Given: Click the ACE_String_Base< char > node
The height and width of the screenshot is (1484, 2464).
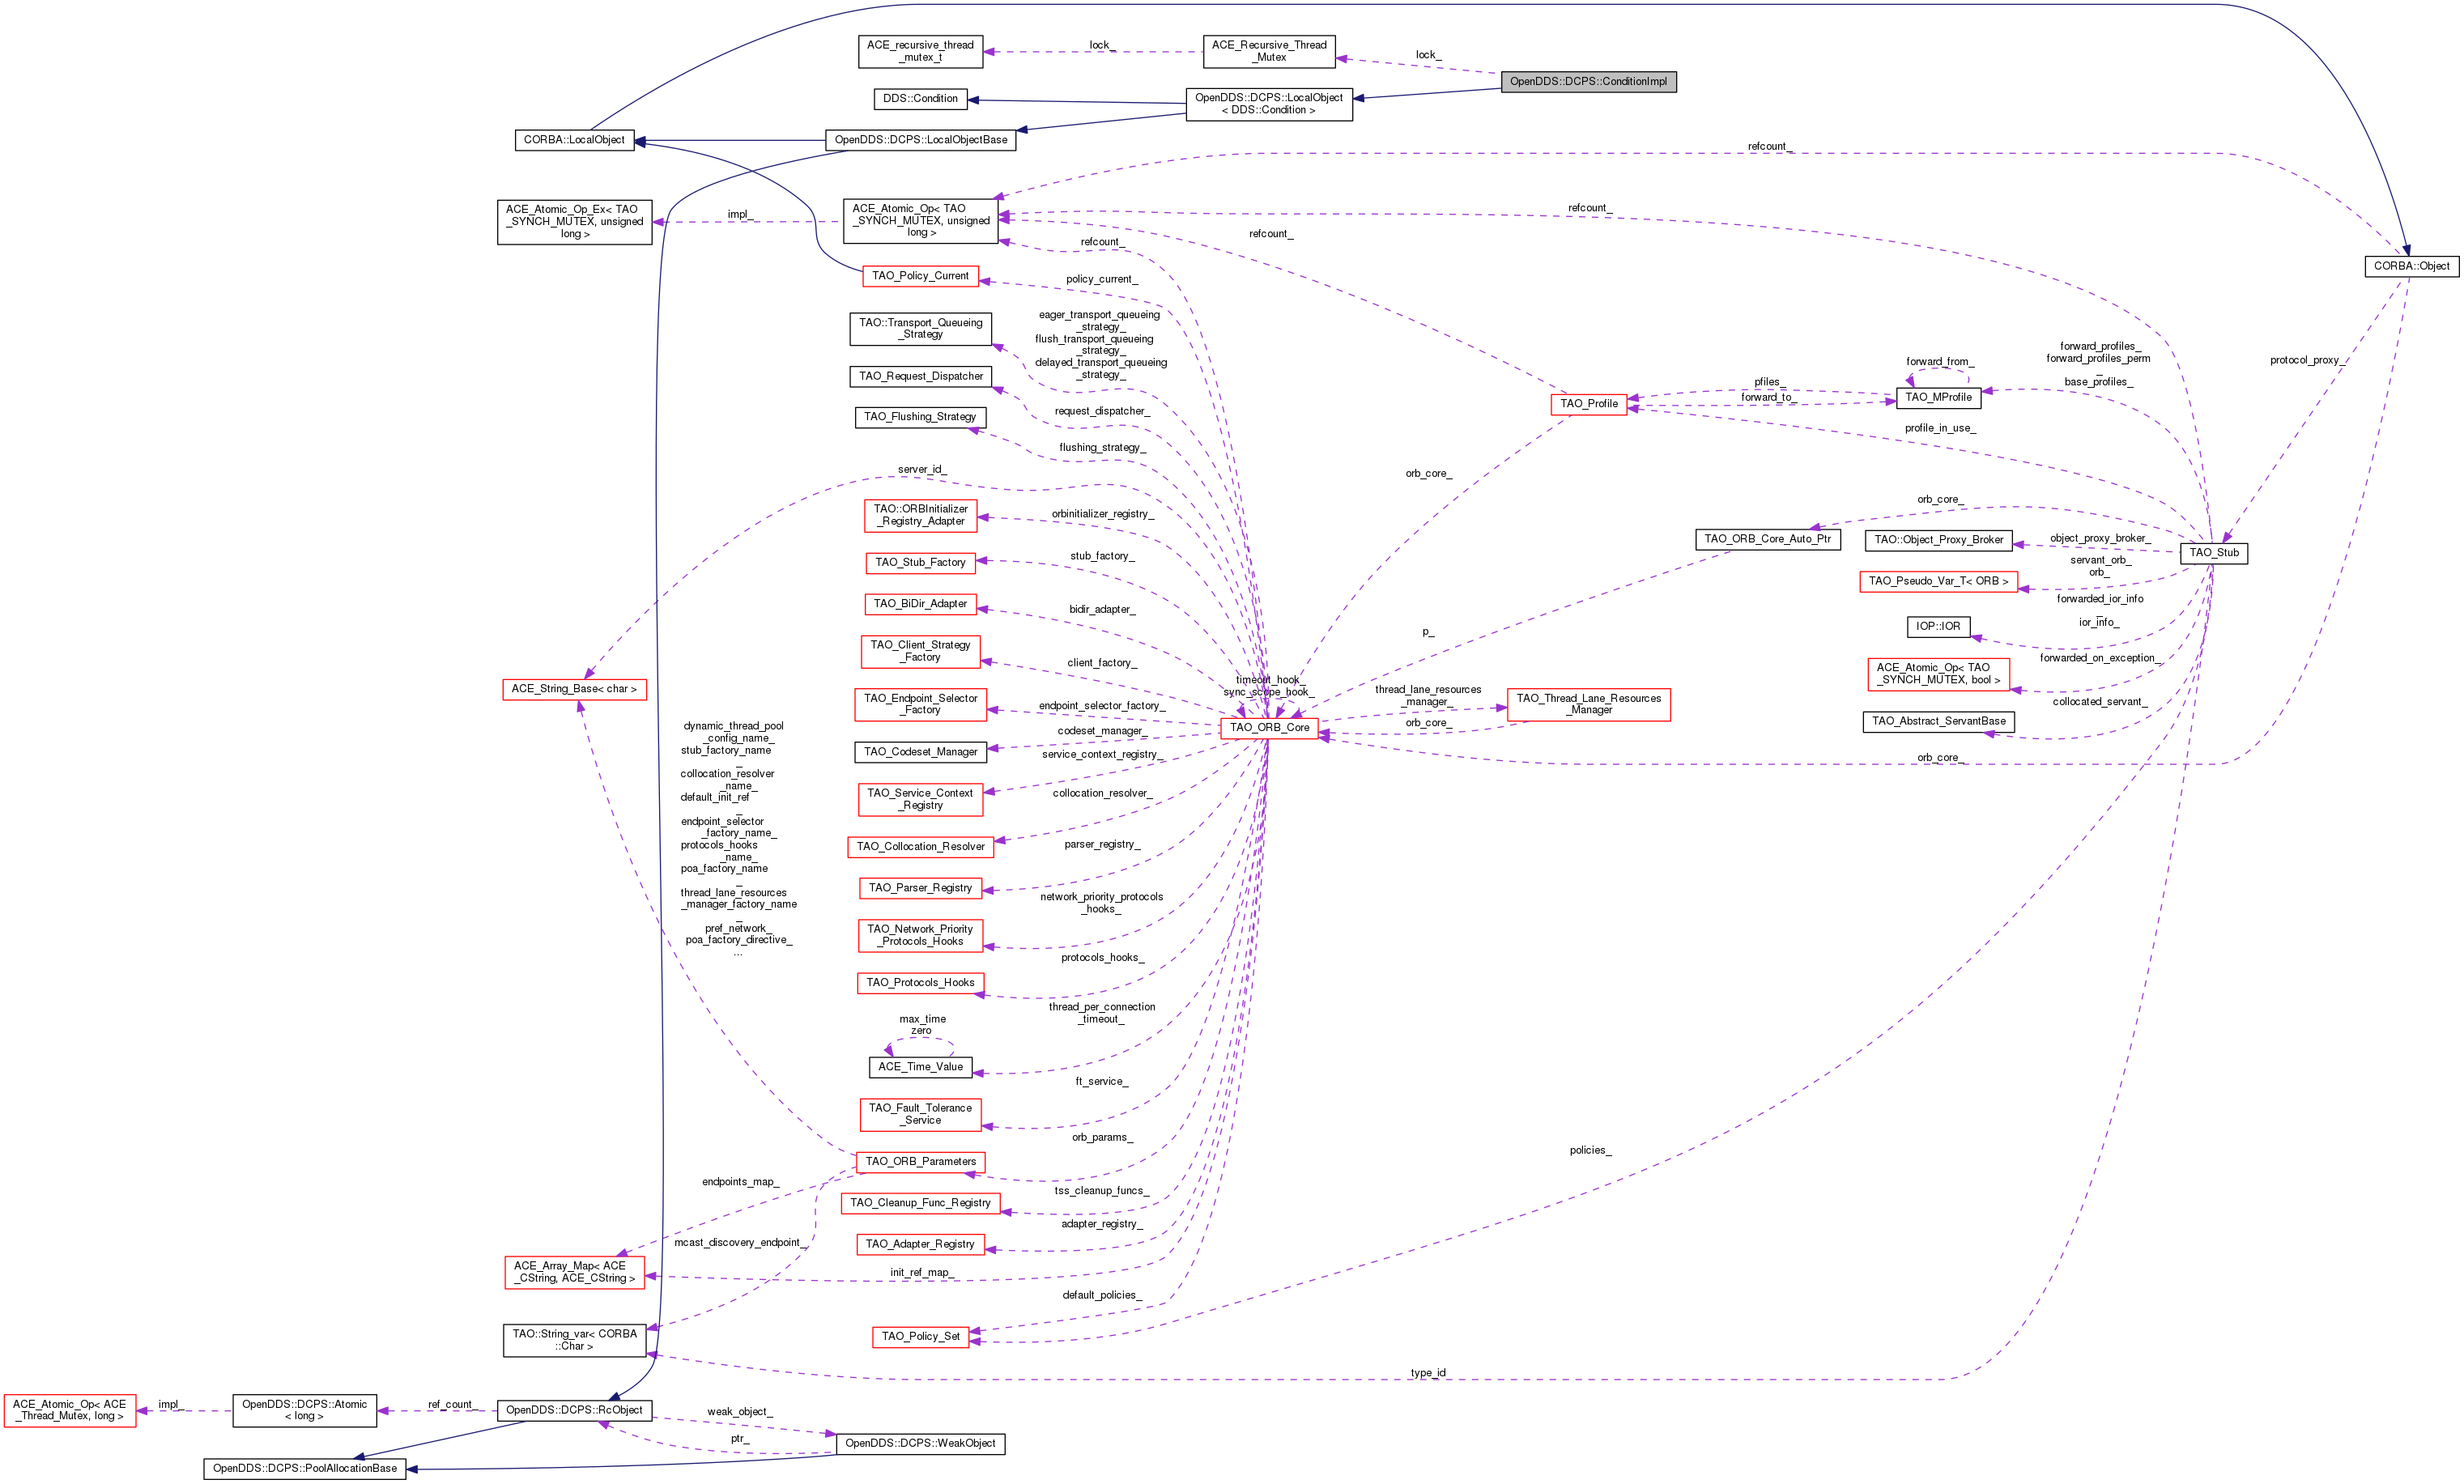Looking at the screenshot, I should tap(574, 689).
